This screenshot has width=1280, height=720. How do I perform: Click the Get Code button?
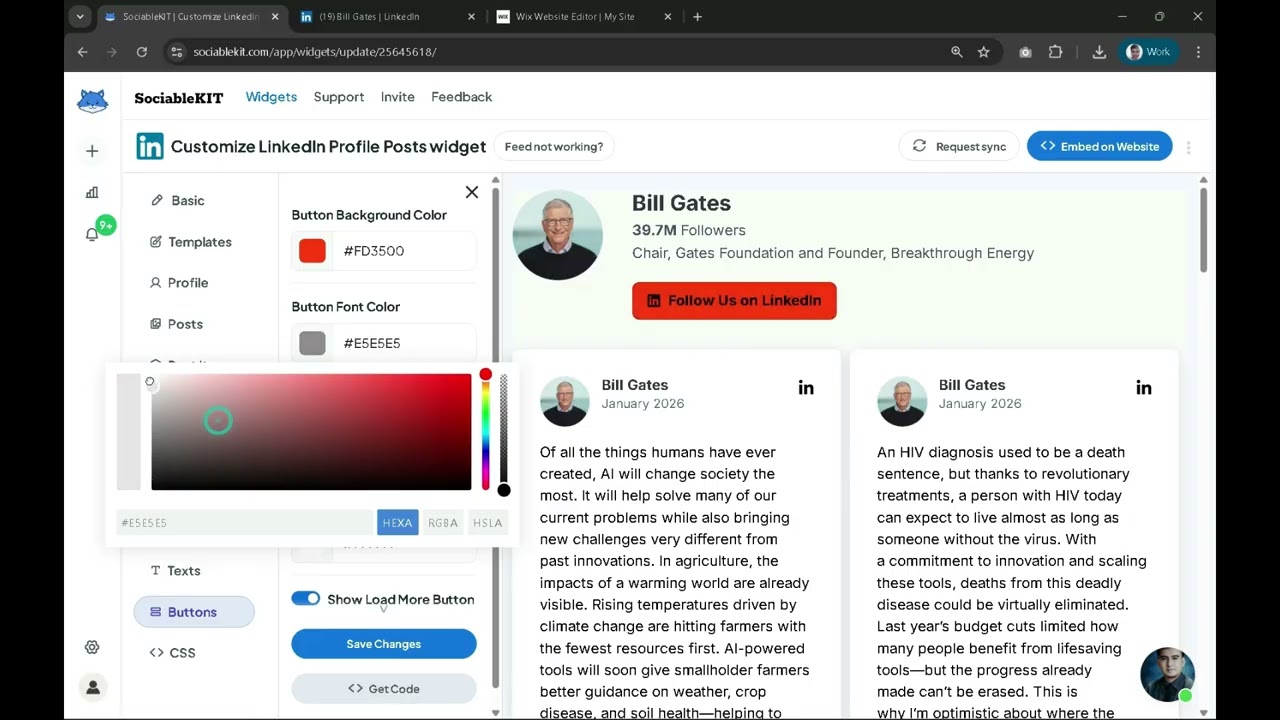point(384,688)
